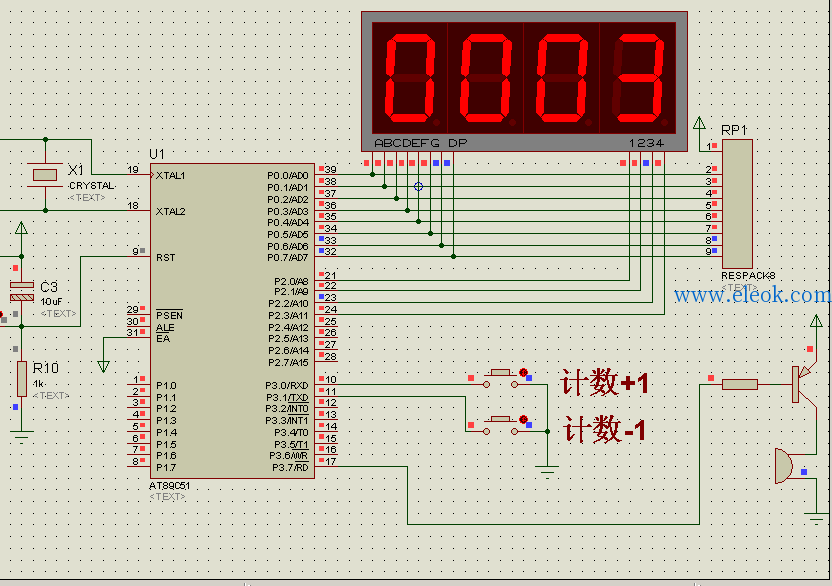832x586 pixels.
Task: Click the ABCDEFG segment pin label
Action: click(407, 143)
